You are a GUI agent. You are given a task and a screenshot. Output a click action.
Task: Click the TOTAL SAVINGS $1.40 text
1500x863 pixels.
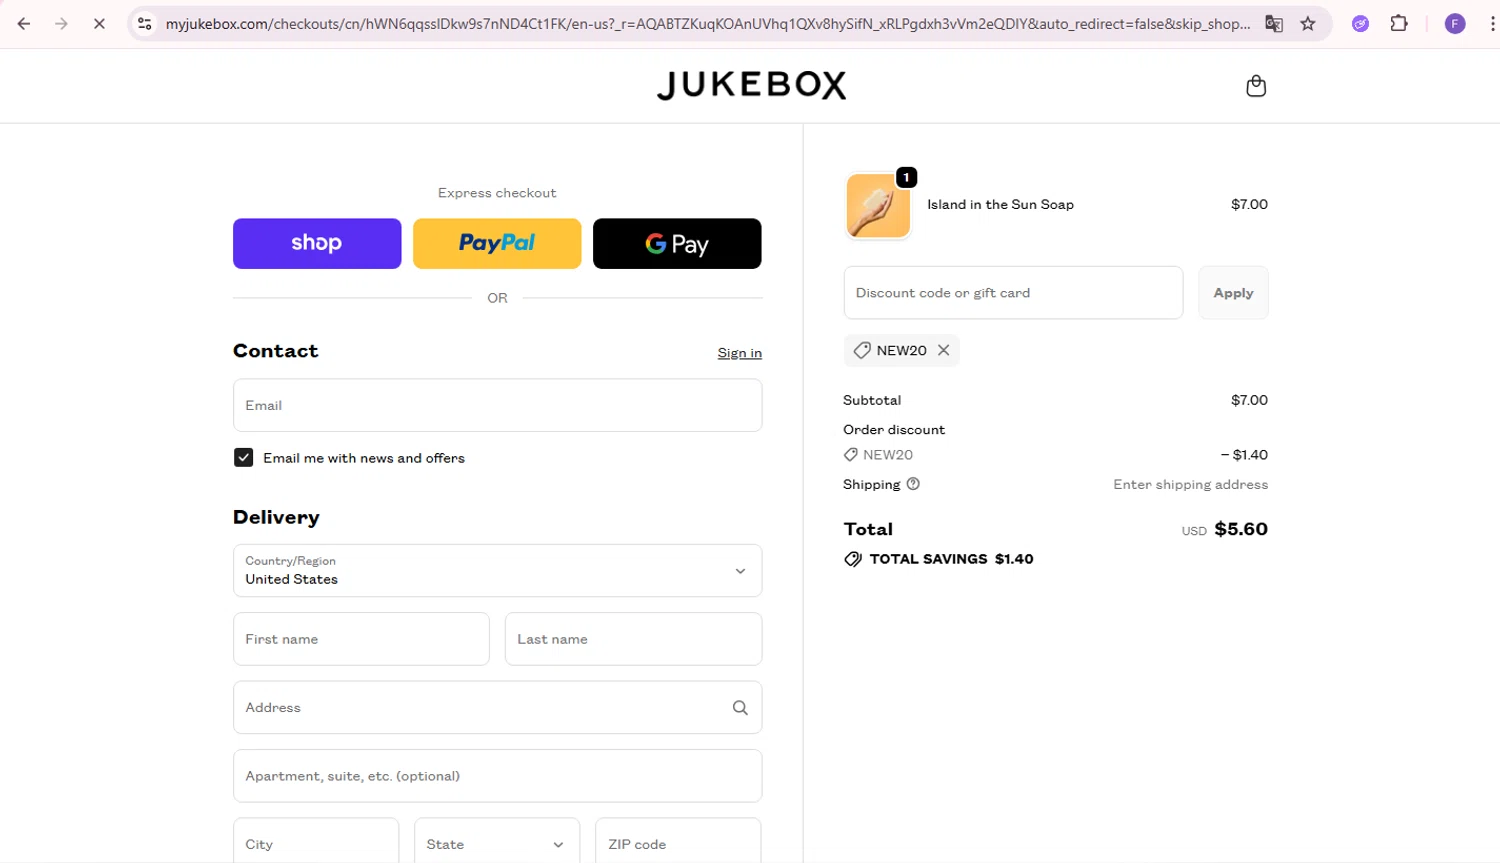pyautogui.click(x=951, y=559)
